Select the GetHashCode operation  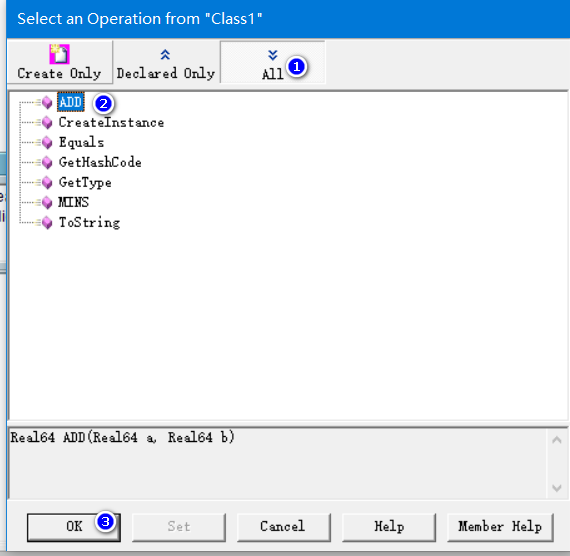click(x=100, y=162)
